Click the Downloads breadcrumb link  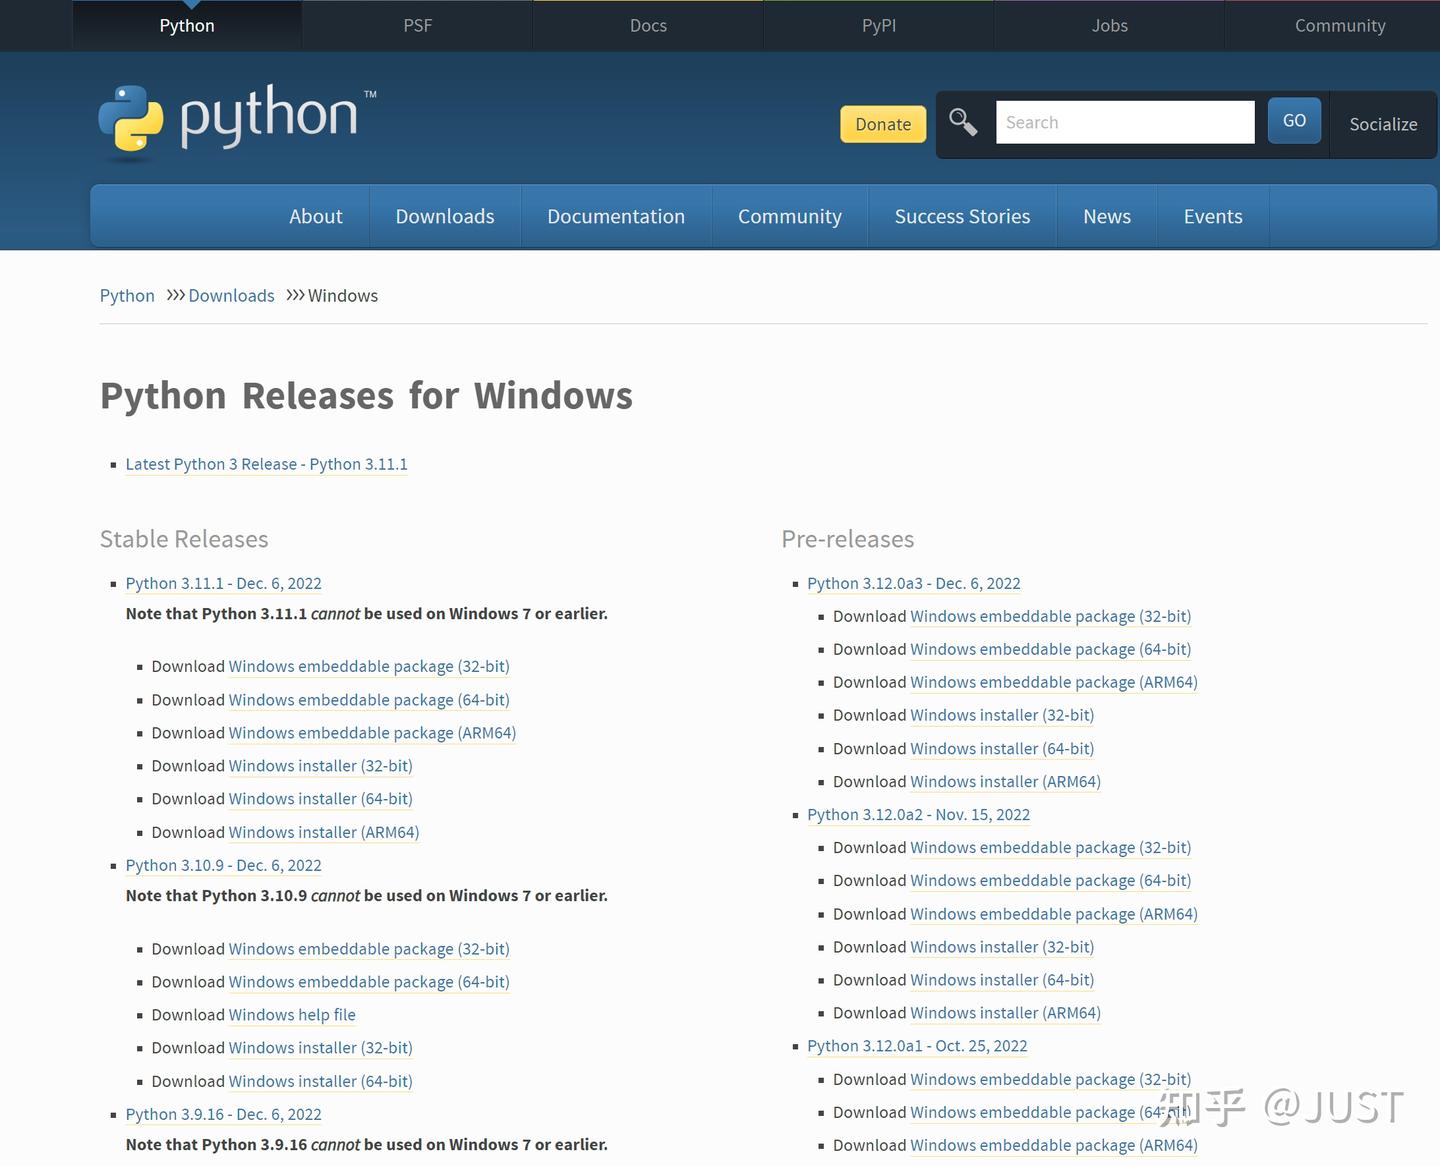tap(231, 295)
